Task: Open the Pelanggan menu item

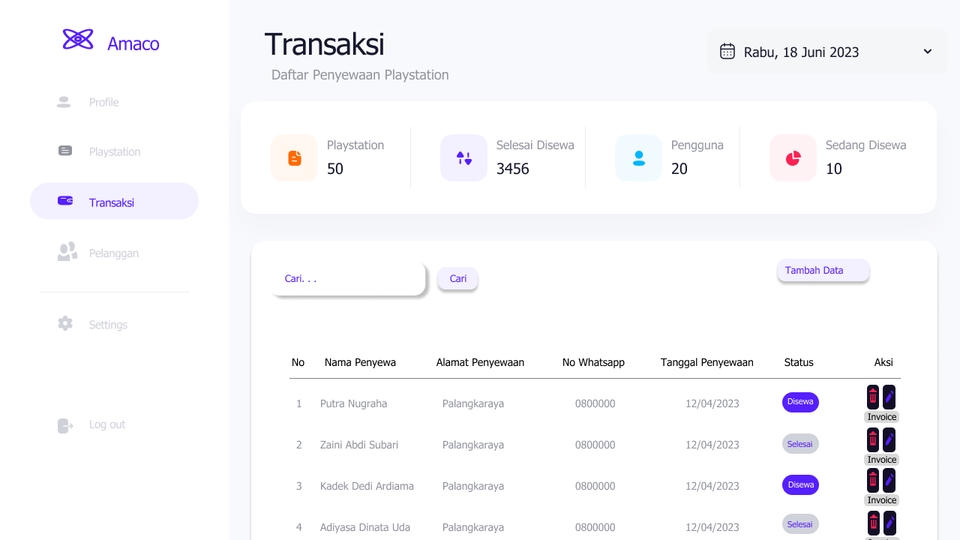Action: (114, 253)
